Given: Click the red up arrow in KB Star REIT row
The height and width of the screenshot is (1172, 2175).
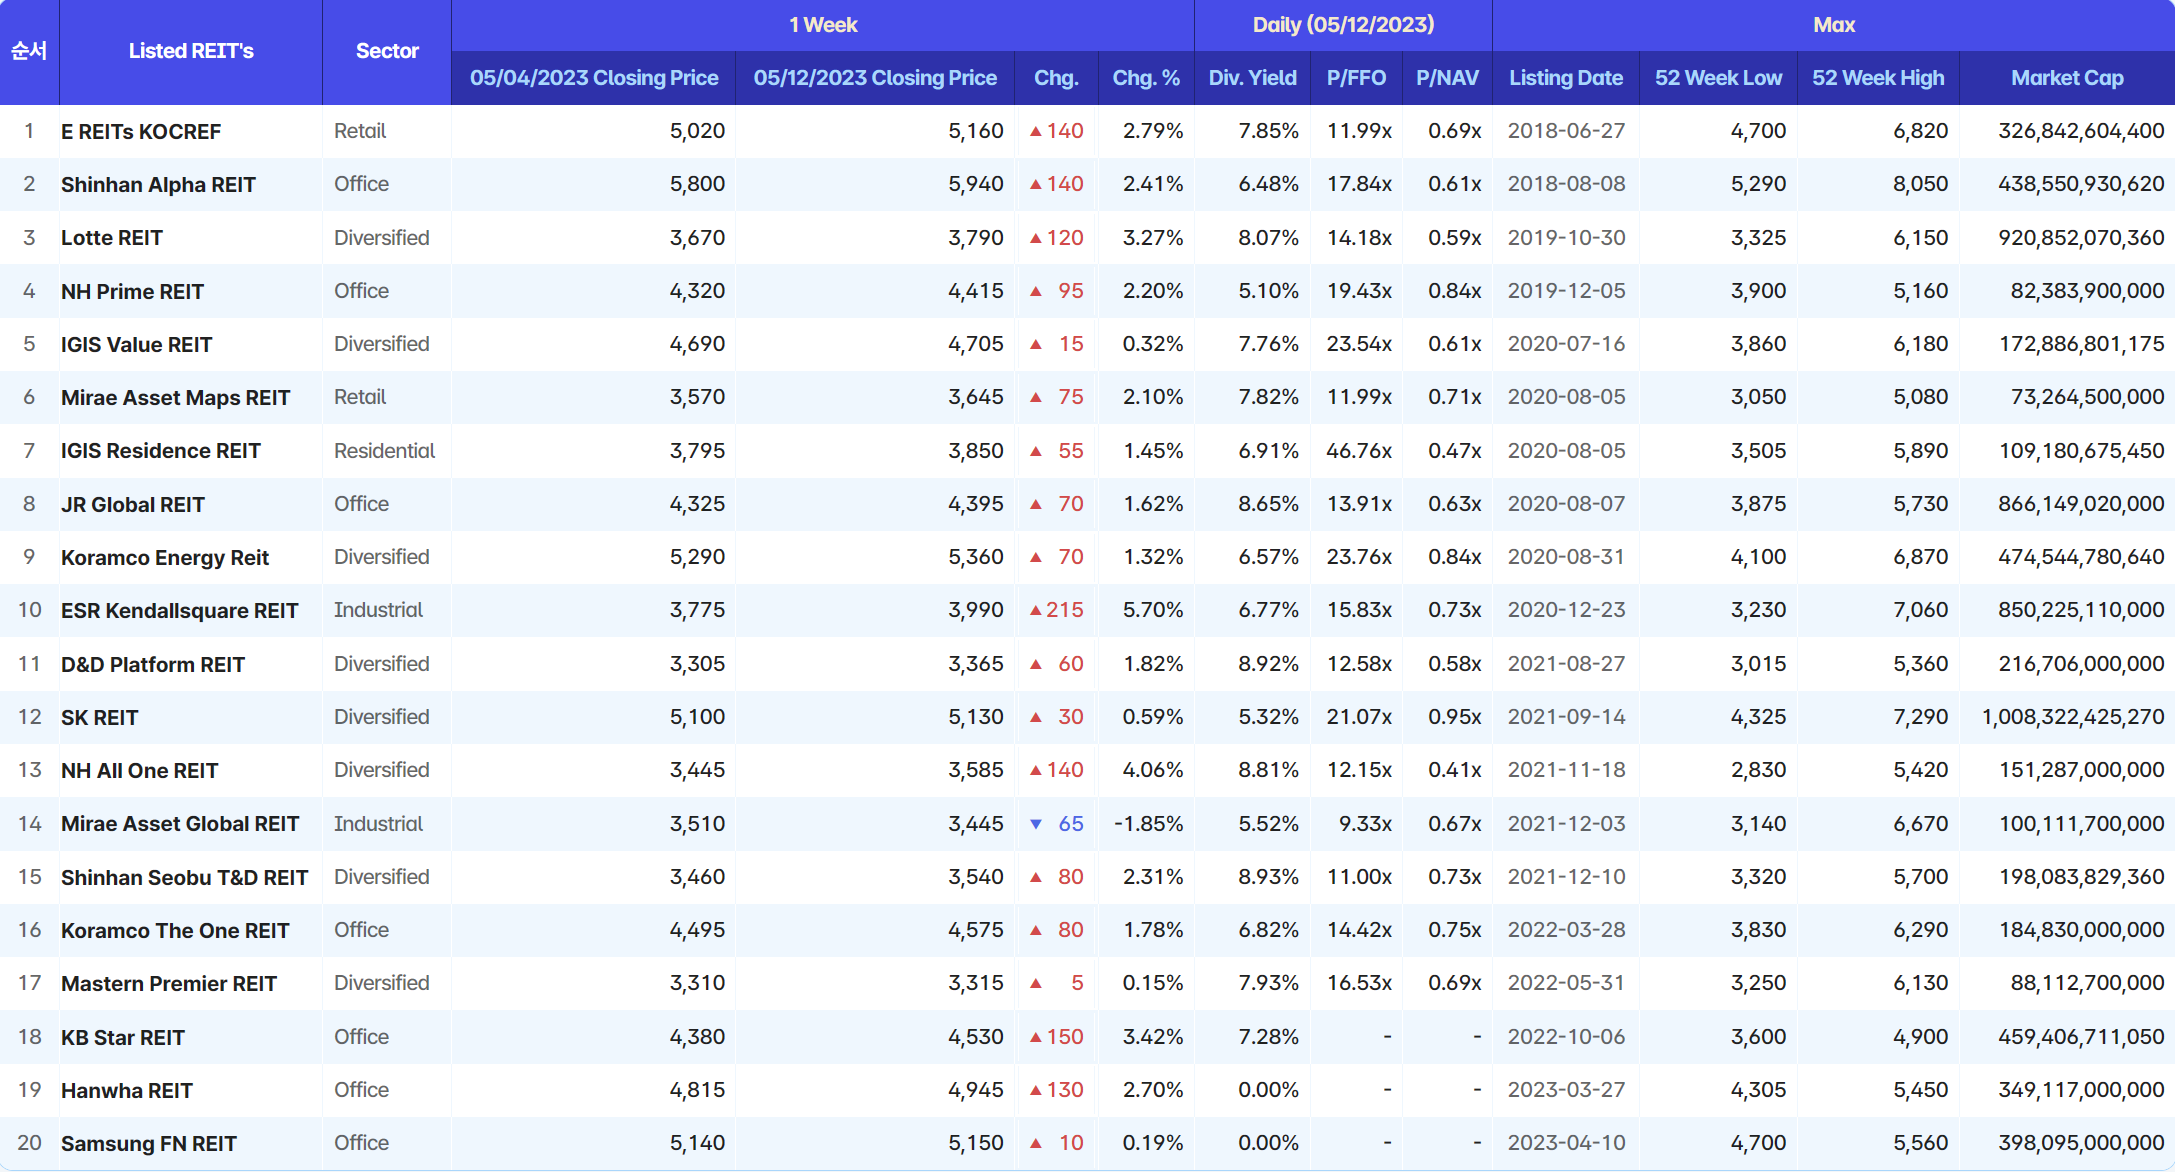Looking at the screenshot, I should [1036, 1038].
